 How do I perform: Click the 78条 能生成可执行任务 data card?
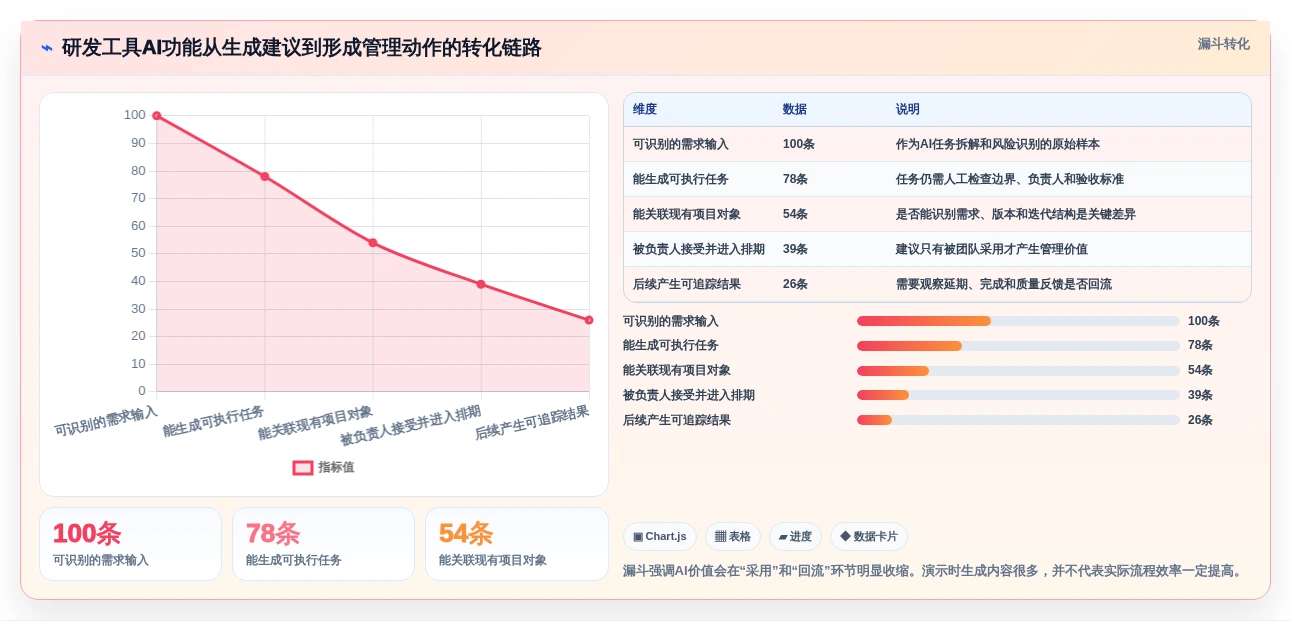[323, 544]
